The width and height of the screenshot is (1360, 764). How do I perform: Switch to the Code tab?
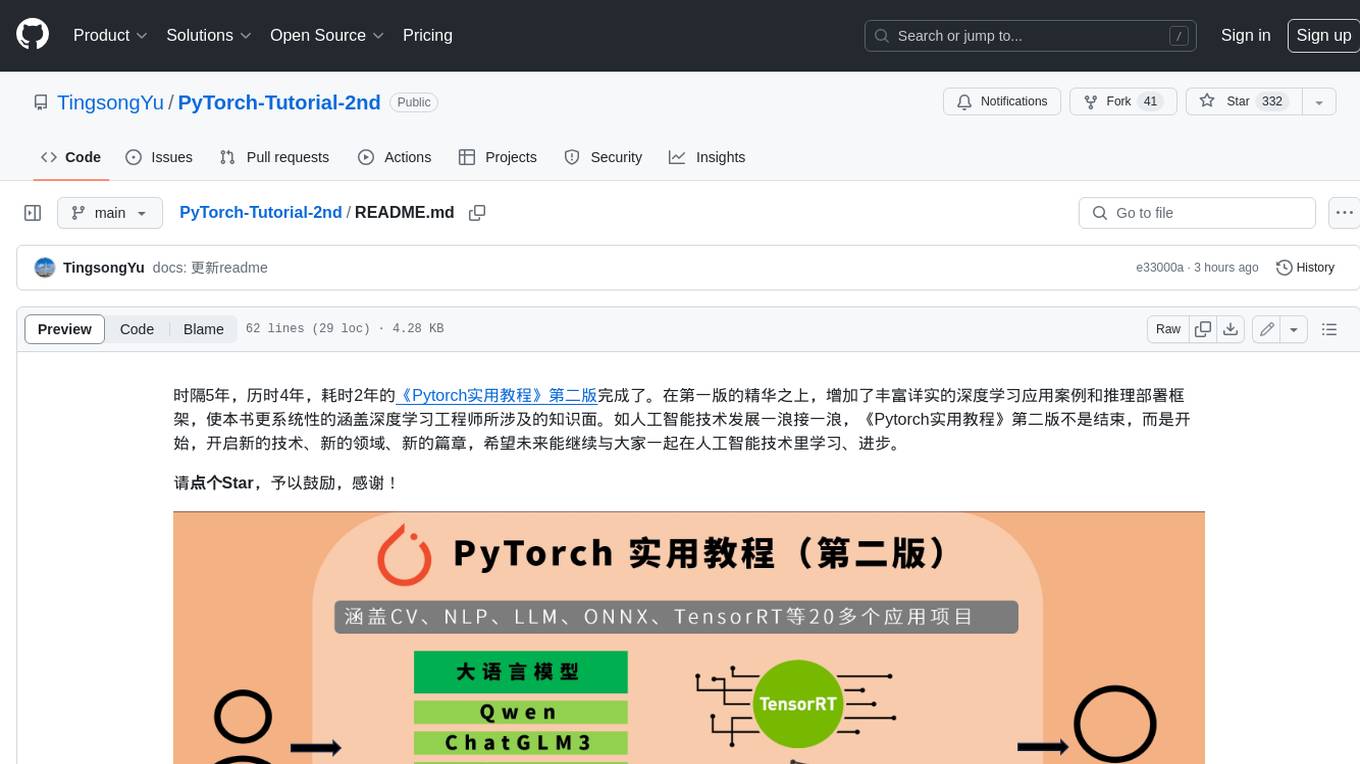(70, 157)
